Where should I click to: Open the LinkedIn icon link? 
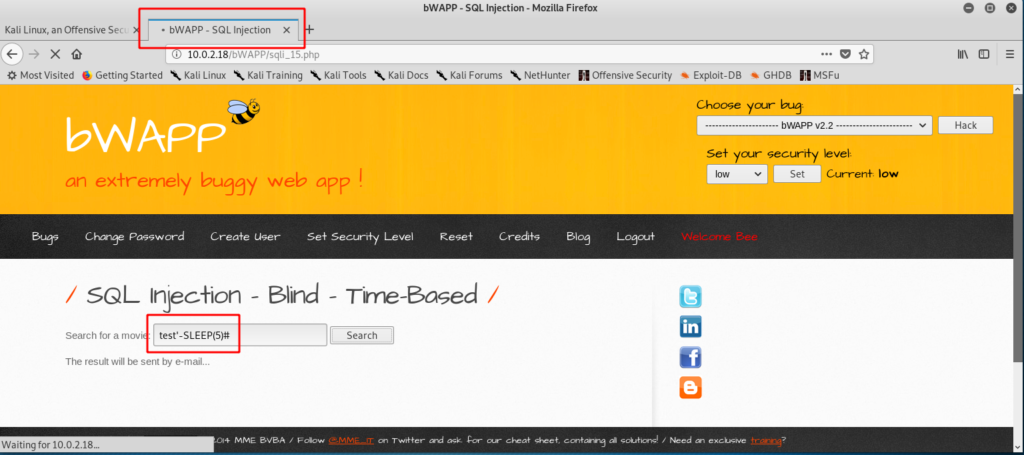(690, 326)
